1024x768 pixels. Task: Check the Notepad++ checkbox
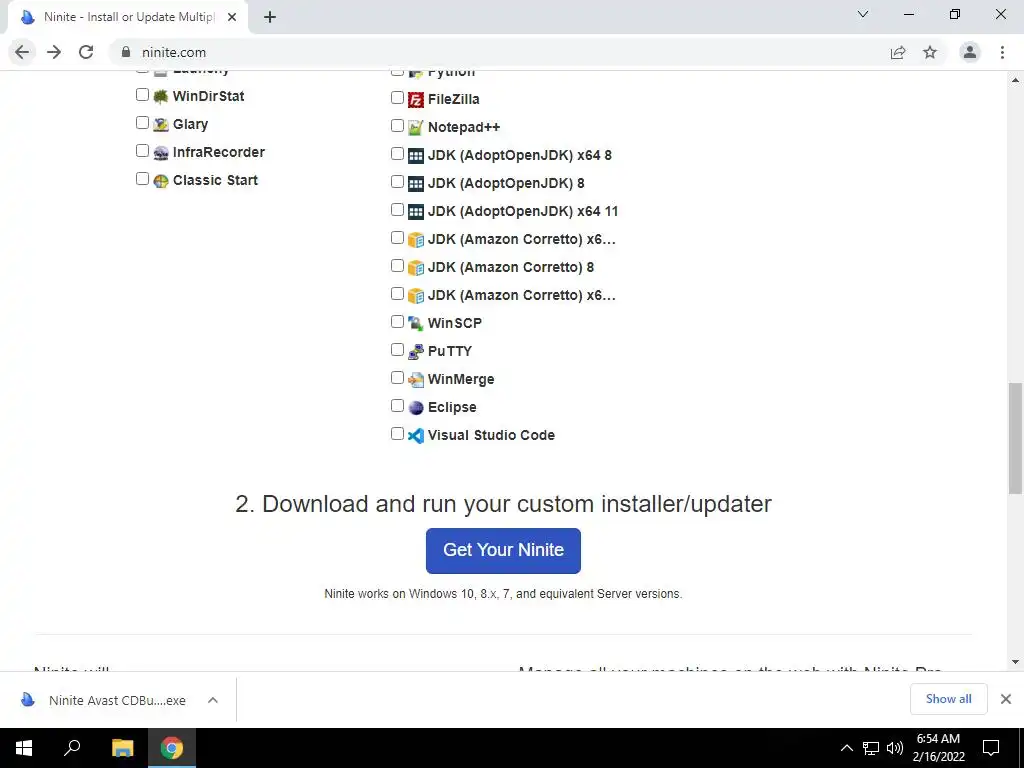(397, 126)
